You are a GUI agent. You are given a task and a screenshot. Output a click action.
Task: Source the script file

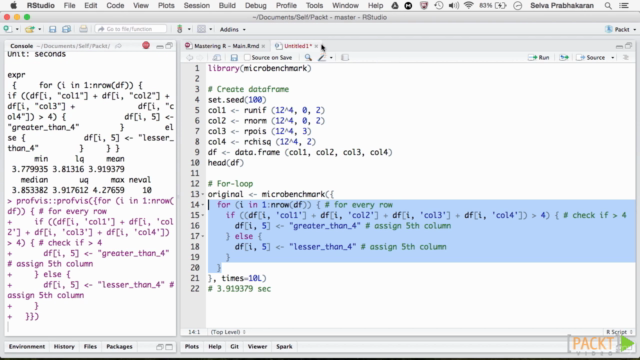click(591, 58)
